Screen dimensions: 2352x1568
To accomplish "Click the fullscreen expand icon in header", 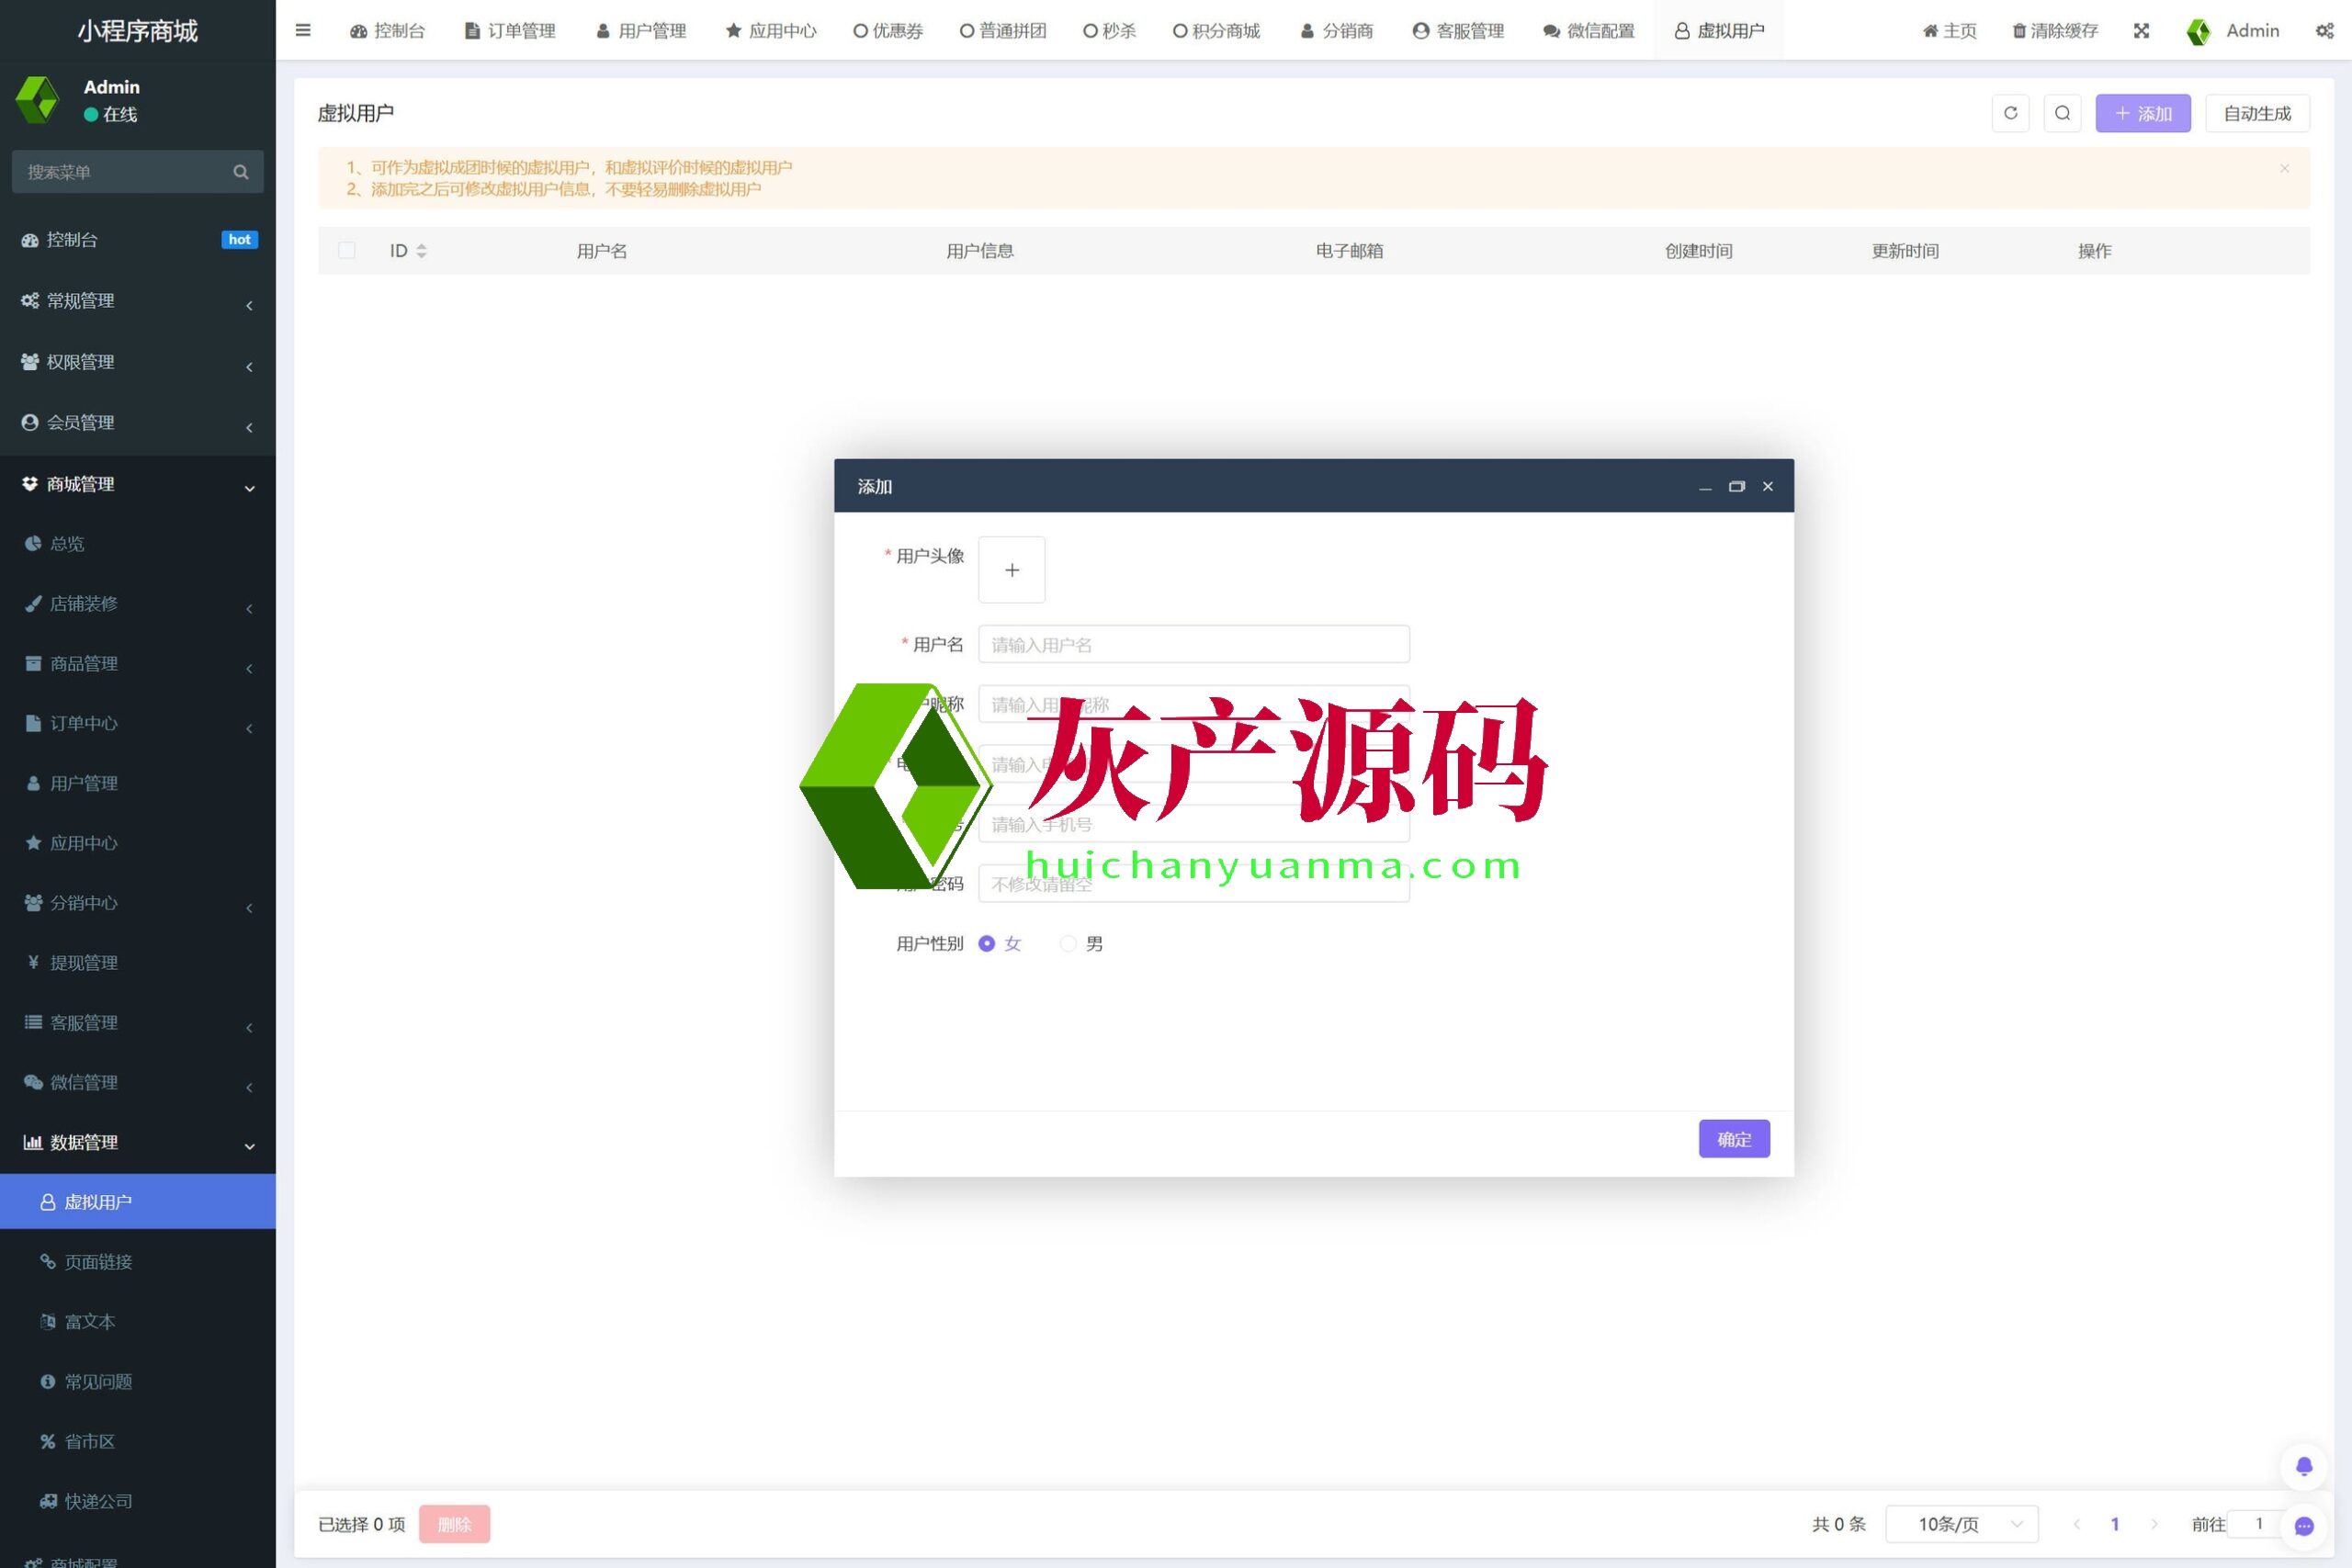I will coord(2141,30).
